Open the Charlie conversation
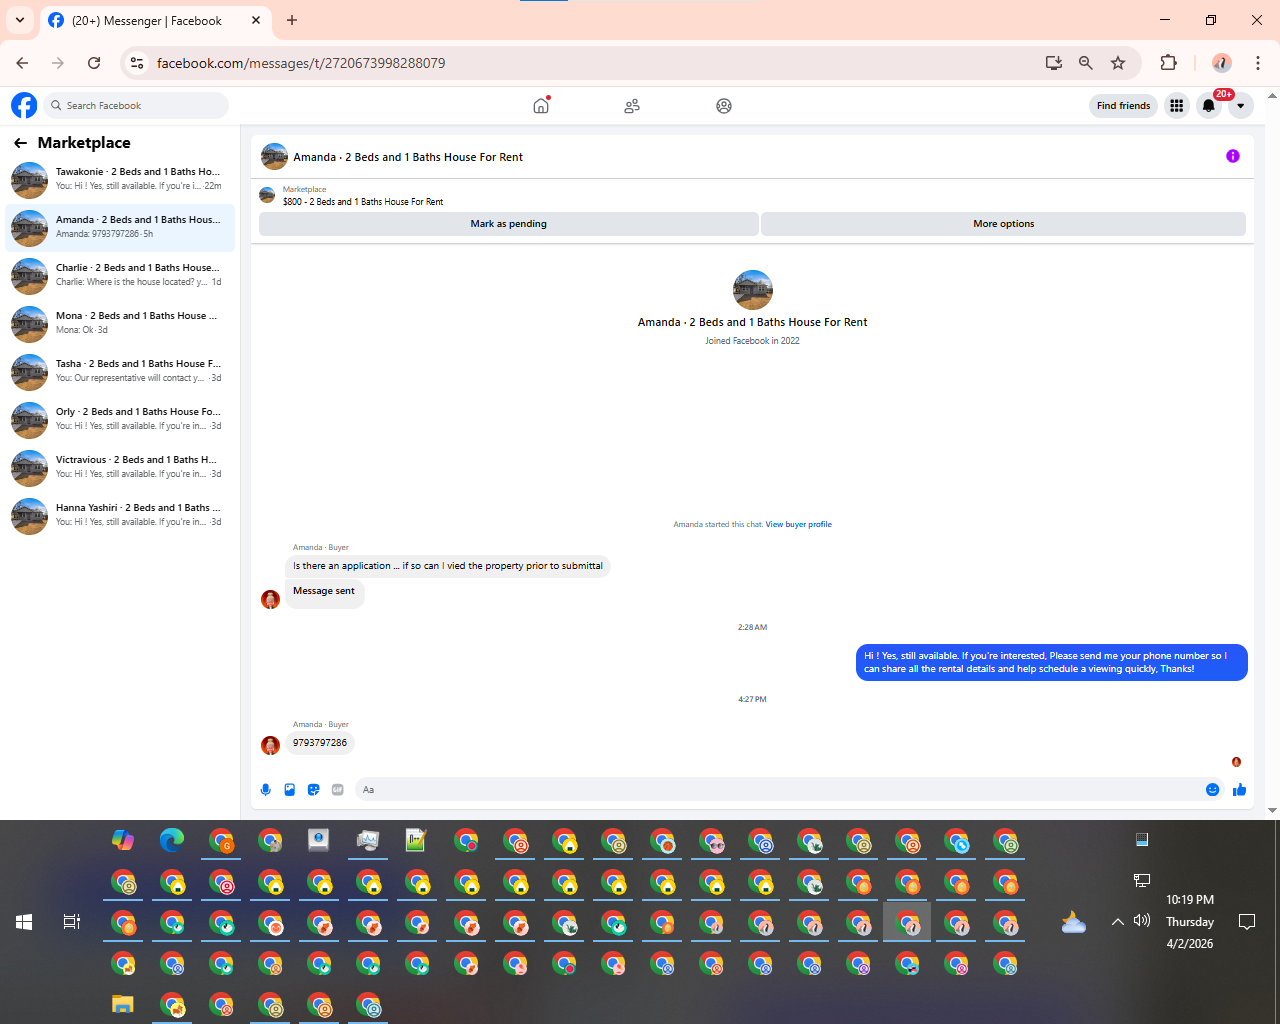This screenshot has height=1024, width=1280. [120, 276]
